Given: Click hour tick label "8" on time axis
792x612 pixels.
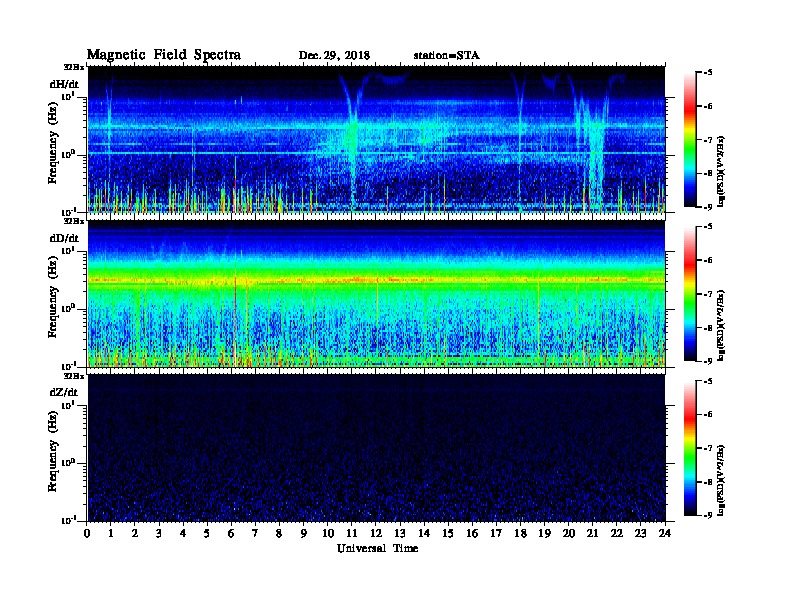Looking at the screenshot, I should click(x=279, y=533).
